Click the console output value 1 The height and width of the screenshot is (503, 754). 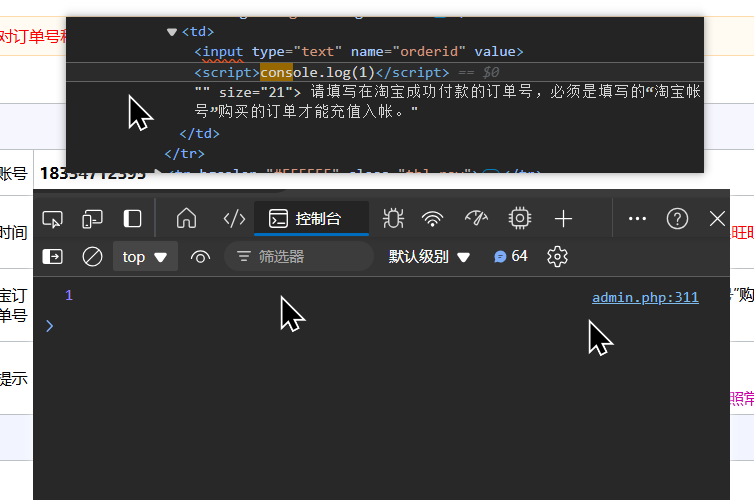(x=69, y=295)
